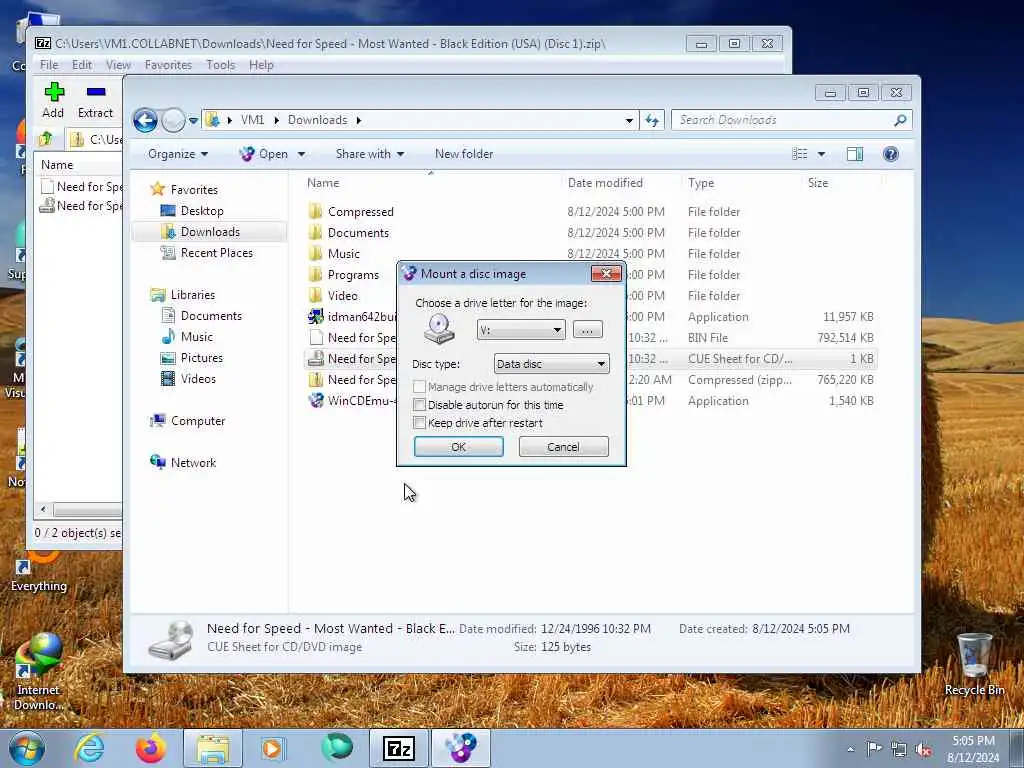Open File menu in 7-Zip

[49, 65]
